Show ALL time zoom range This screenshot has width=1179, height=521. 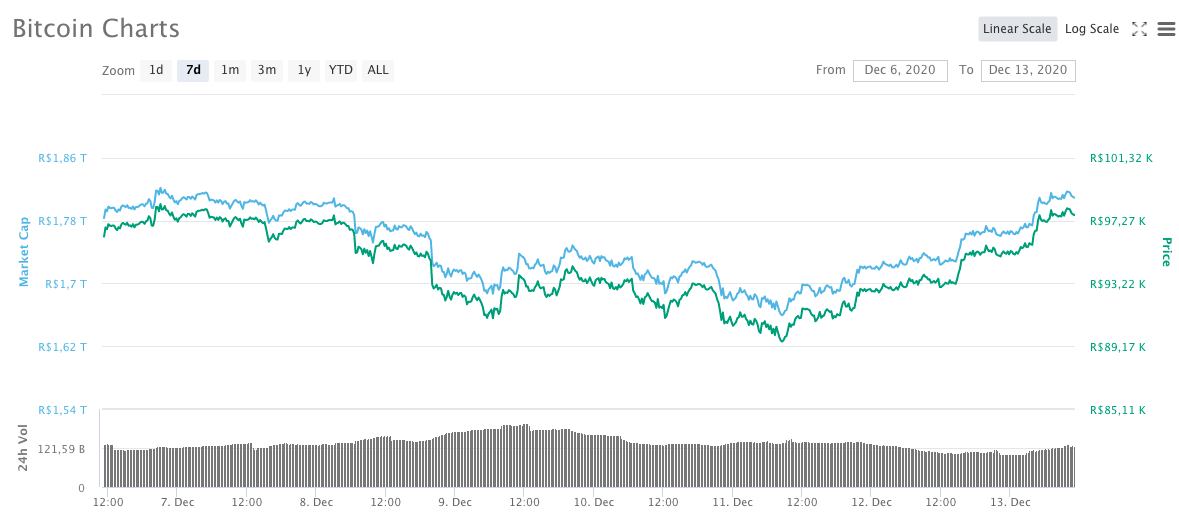pyautogui.click(x=377, y=70)
